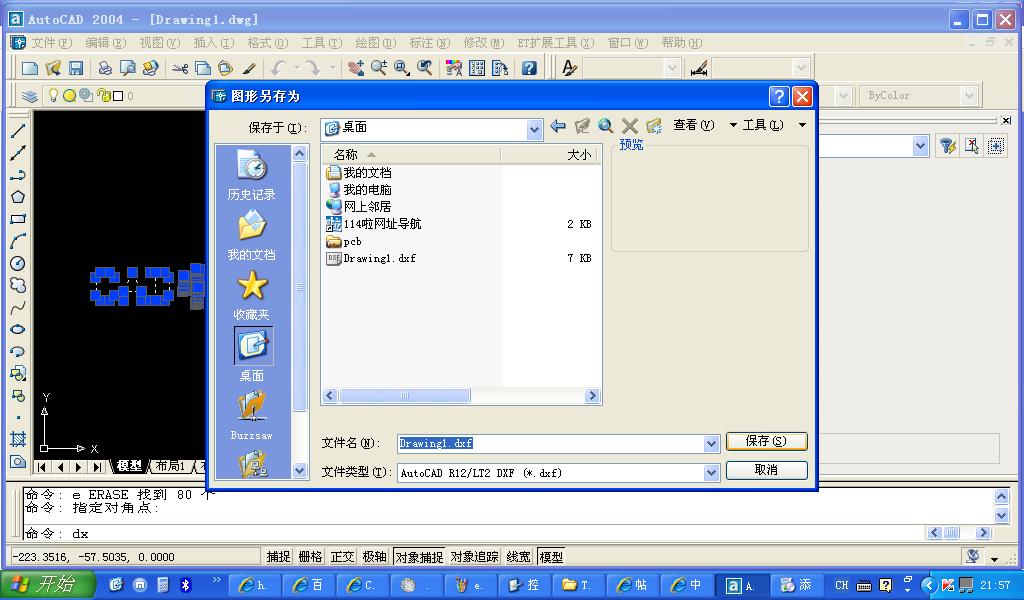Go back using dialog's blue arrow icon
Viewport: 1024px width, 600px height.
point(558,125)
